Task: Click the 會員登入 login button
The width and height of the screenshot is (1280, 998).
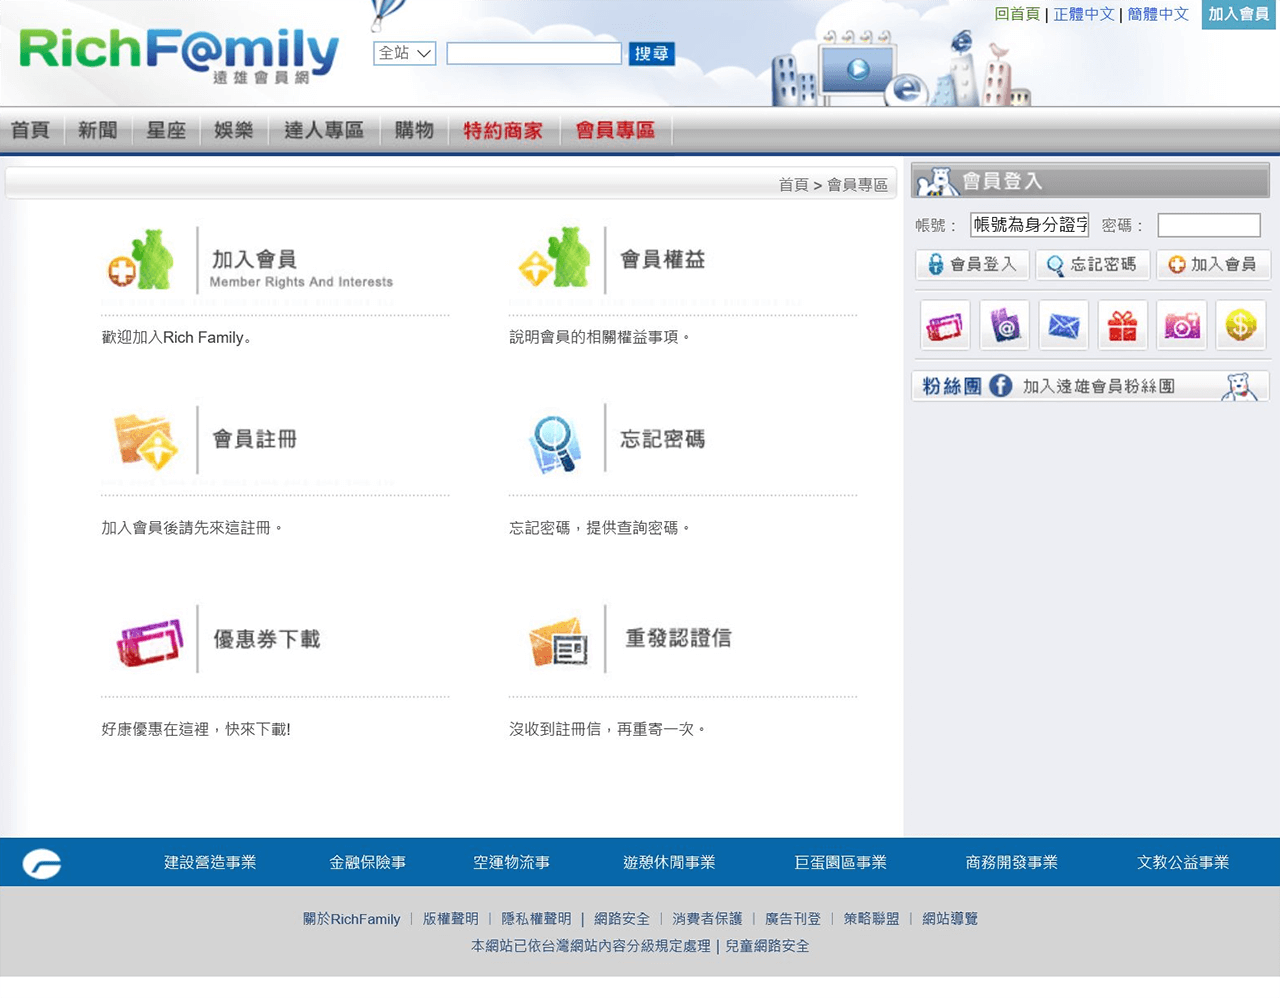Action: pos(972,264)
